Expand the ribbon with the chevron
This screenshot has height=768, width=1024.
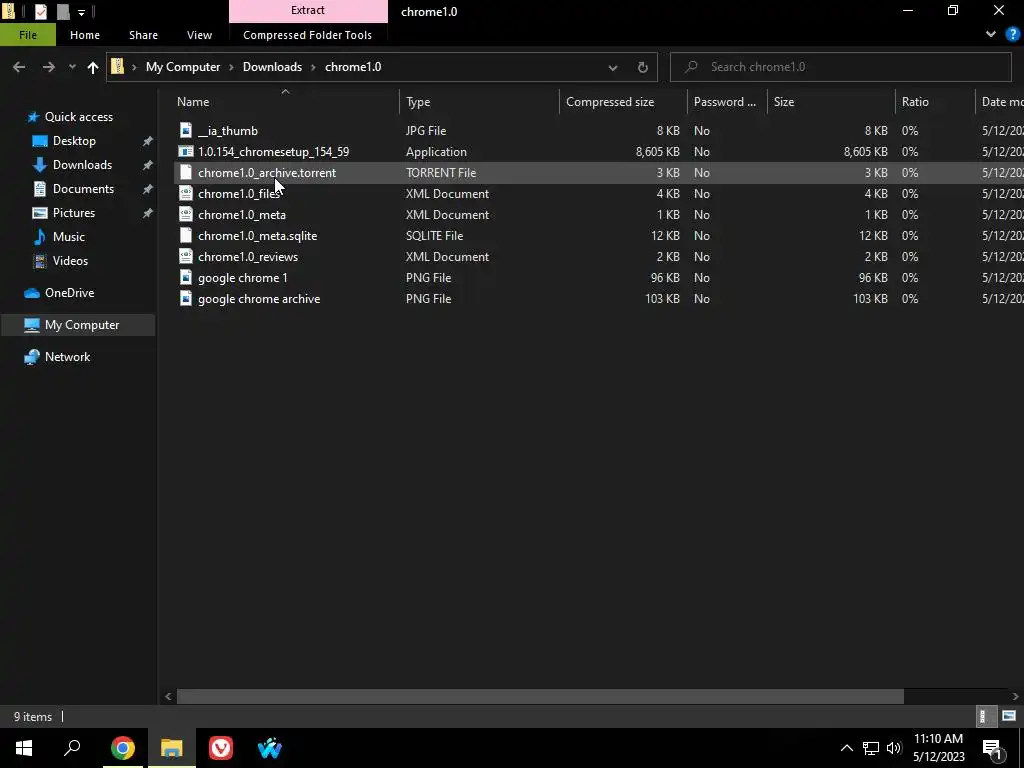(x=991, y=35)
